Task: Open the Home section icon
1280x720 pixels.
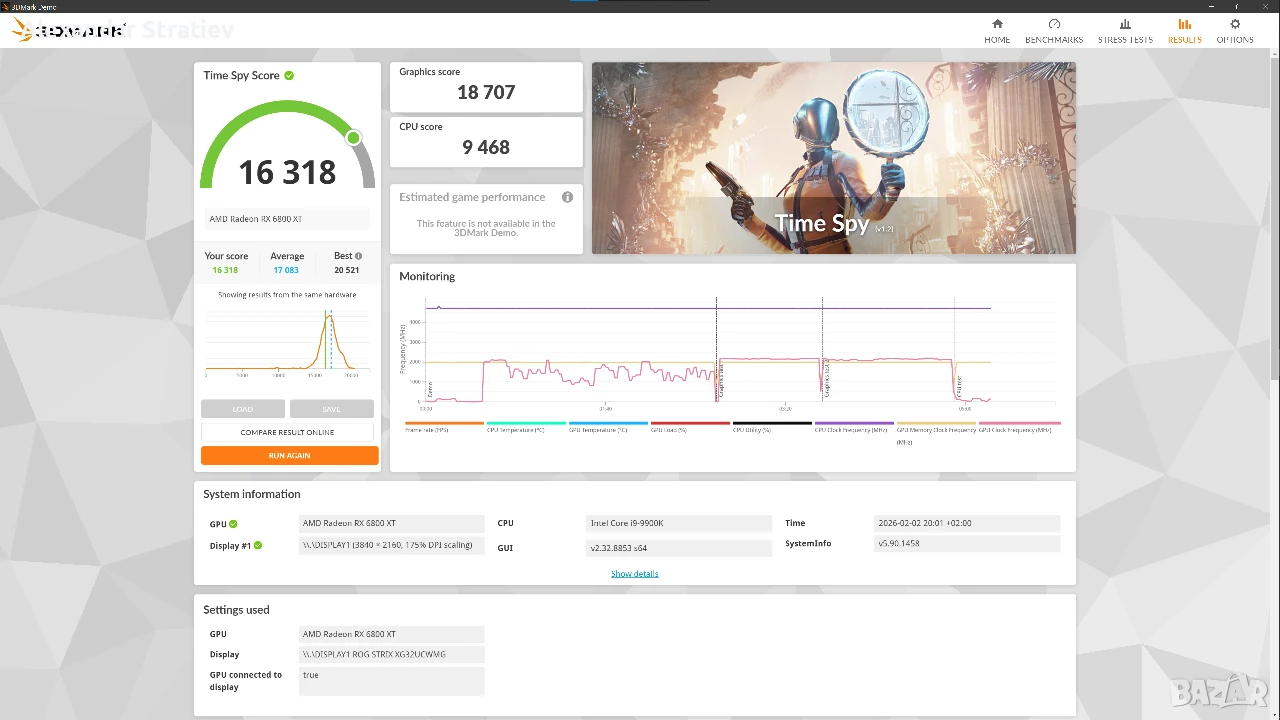Action: 997,24
